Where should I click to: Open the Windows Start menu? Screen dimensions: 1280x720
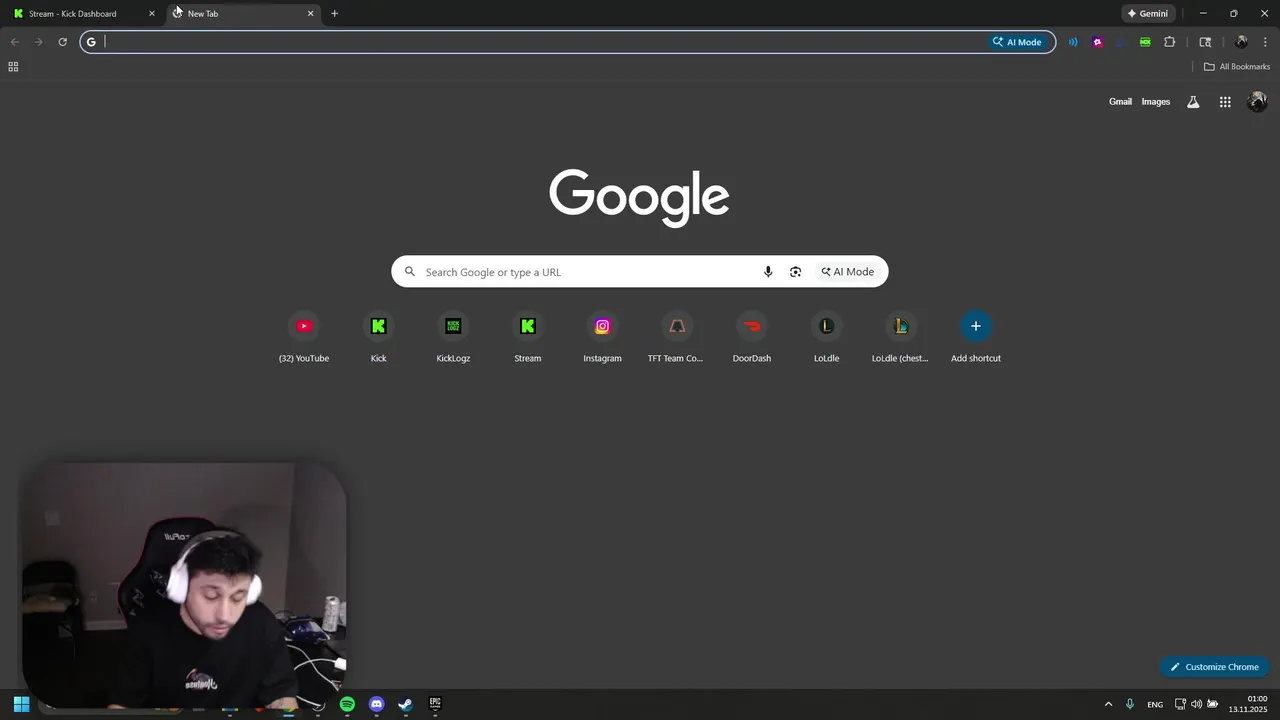[21, 704]
